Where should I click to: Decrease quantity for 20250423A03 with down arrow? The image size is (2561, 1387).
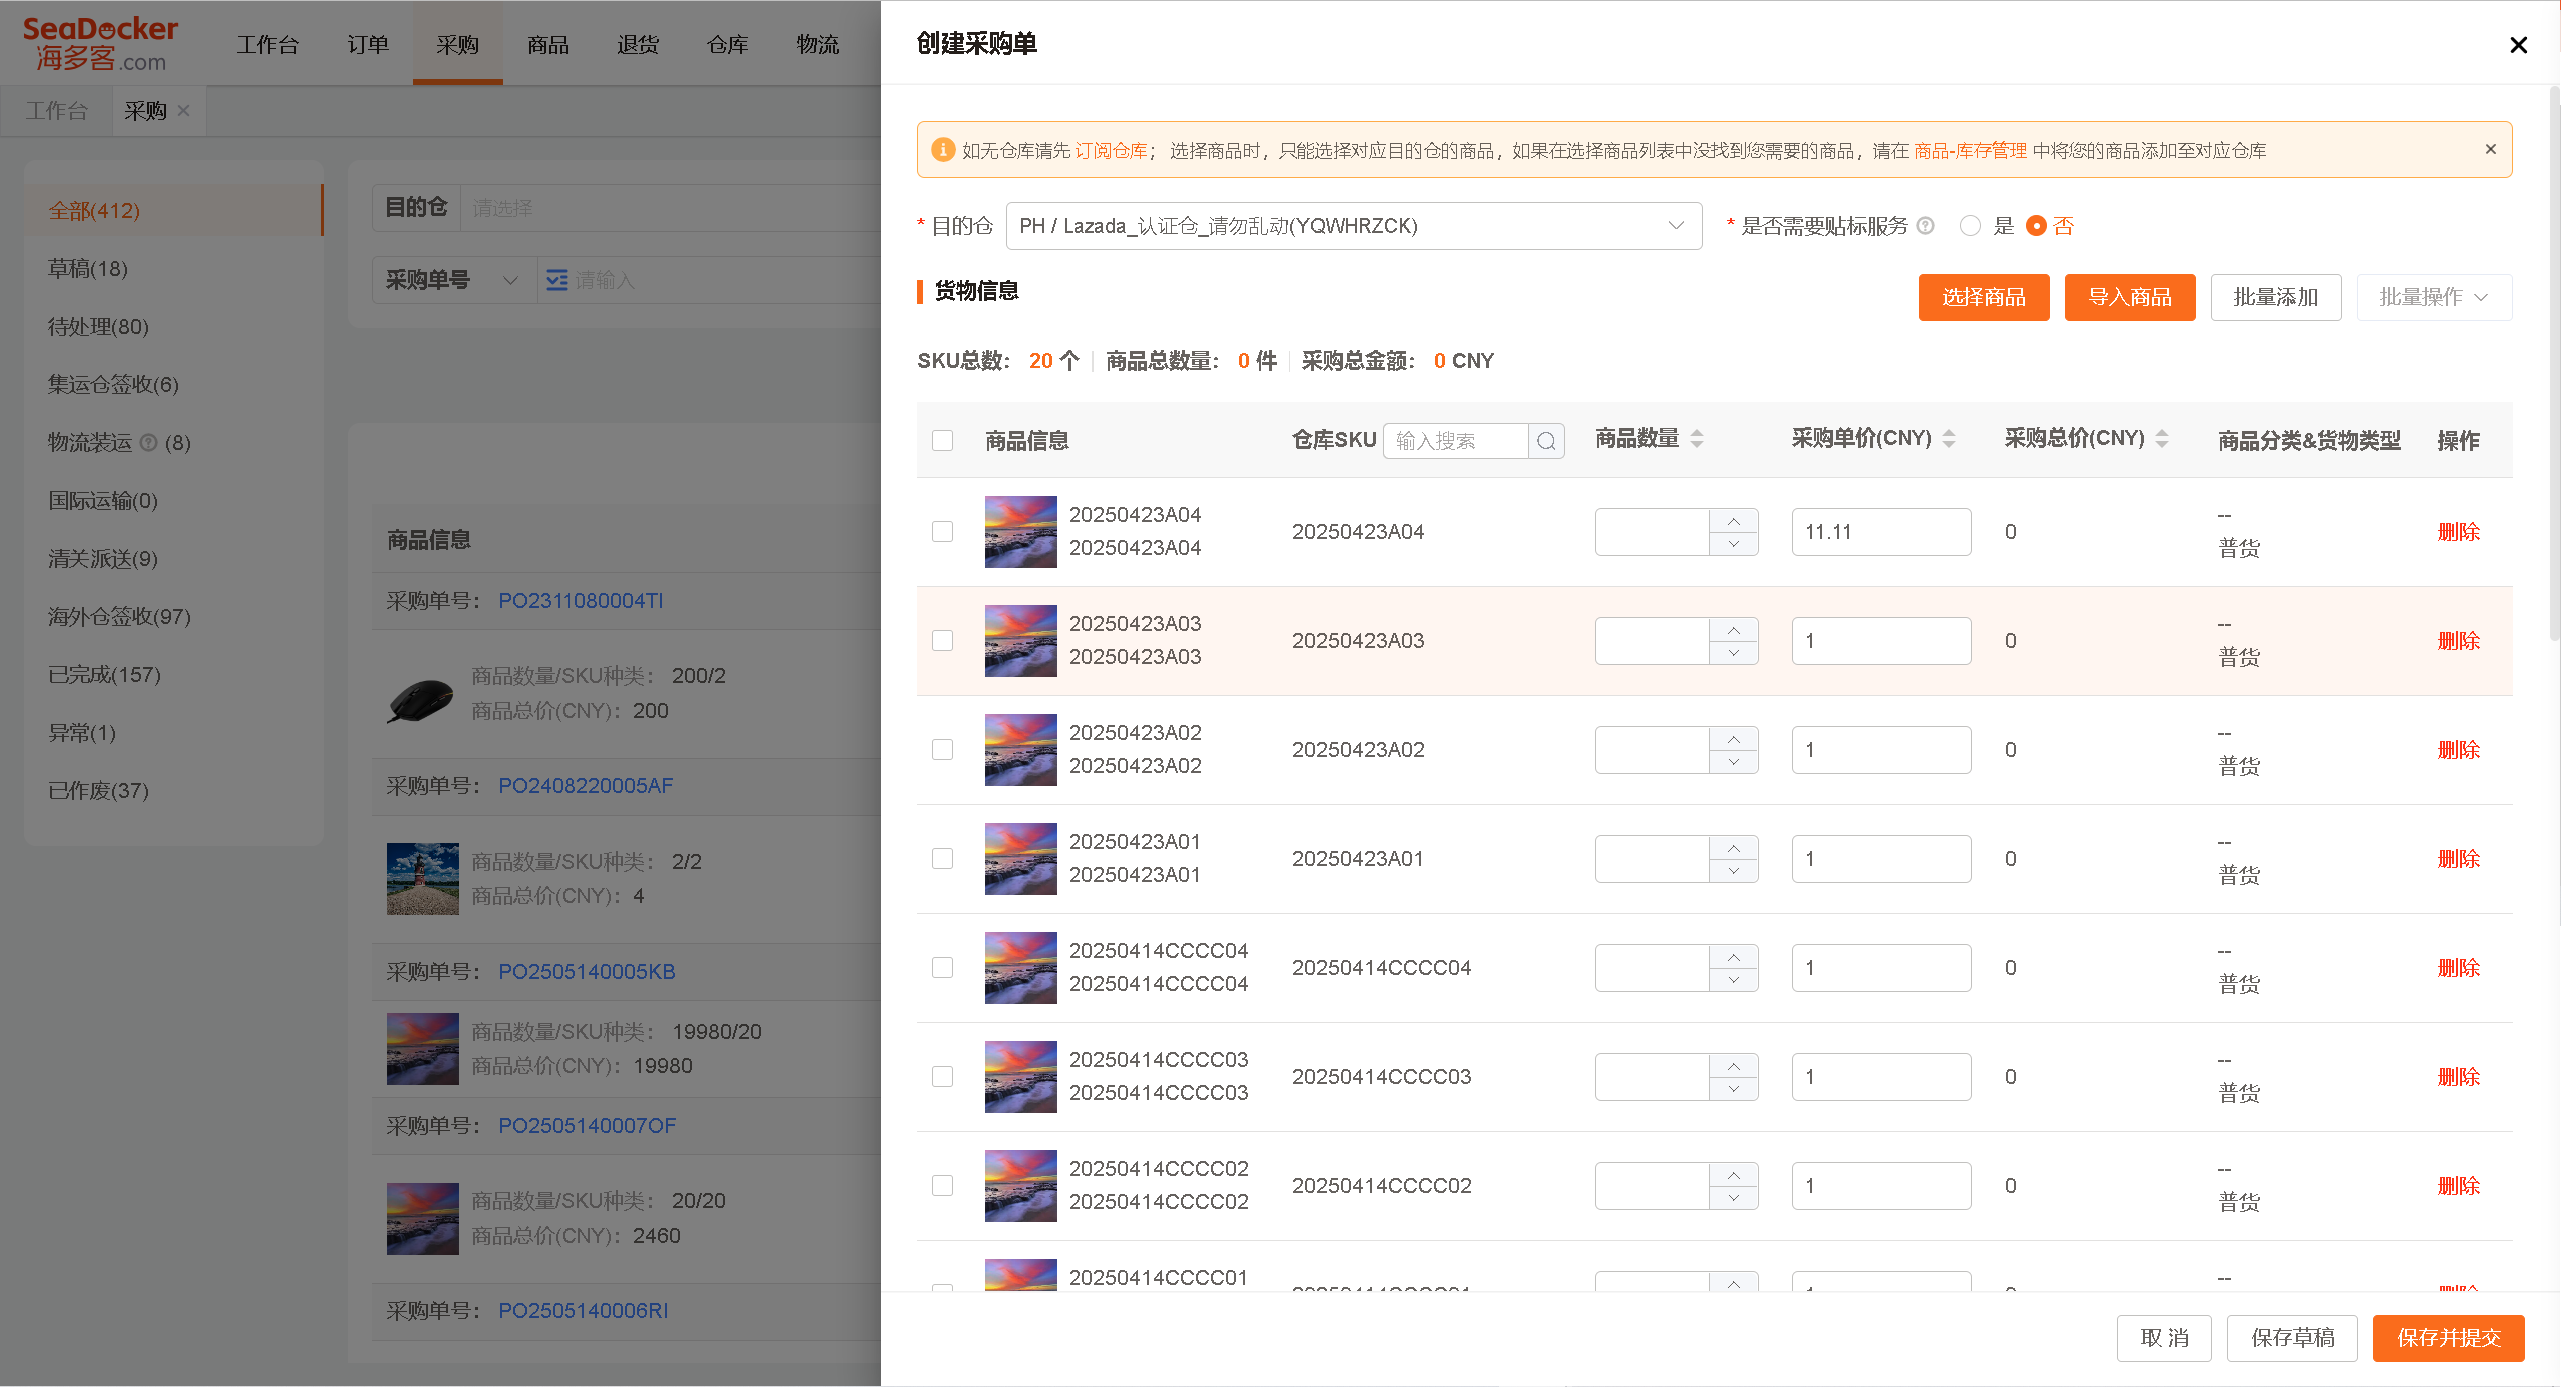point(1734,653)
